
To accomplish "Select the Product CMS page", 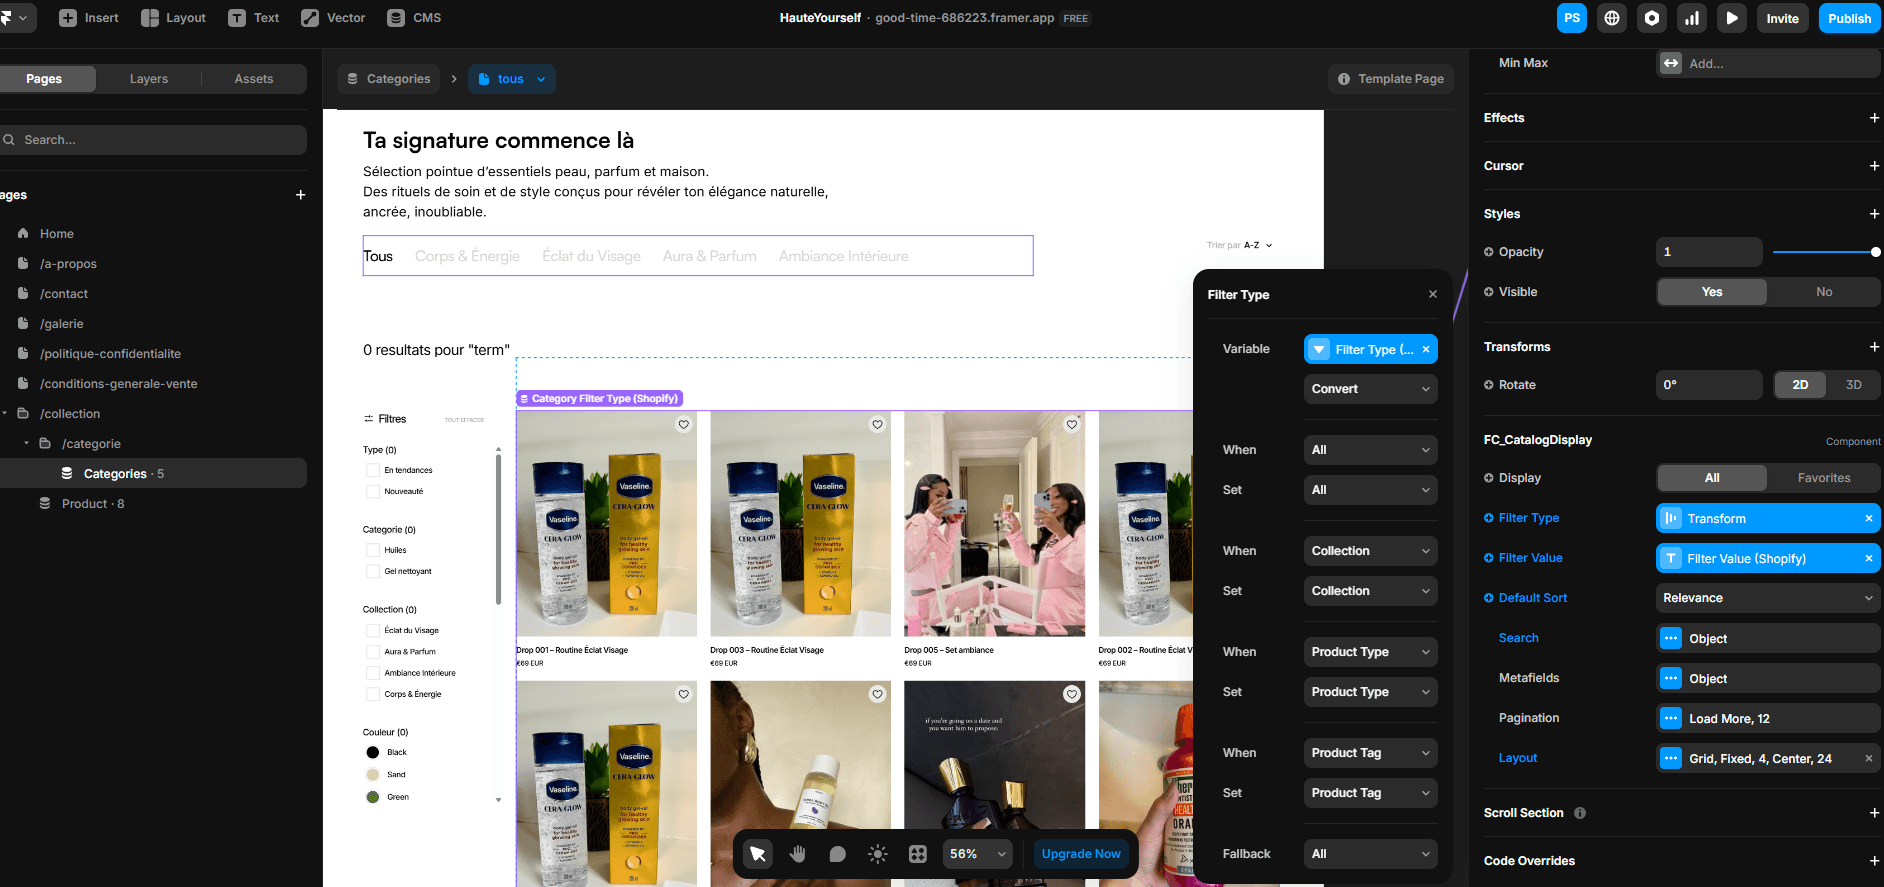I will coord(93,504).
